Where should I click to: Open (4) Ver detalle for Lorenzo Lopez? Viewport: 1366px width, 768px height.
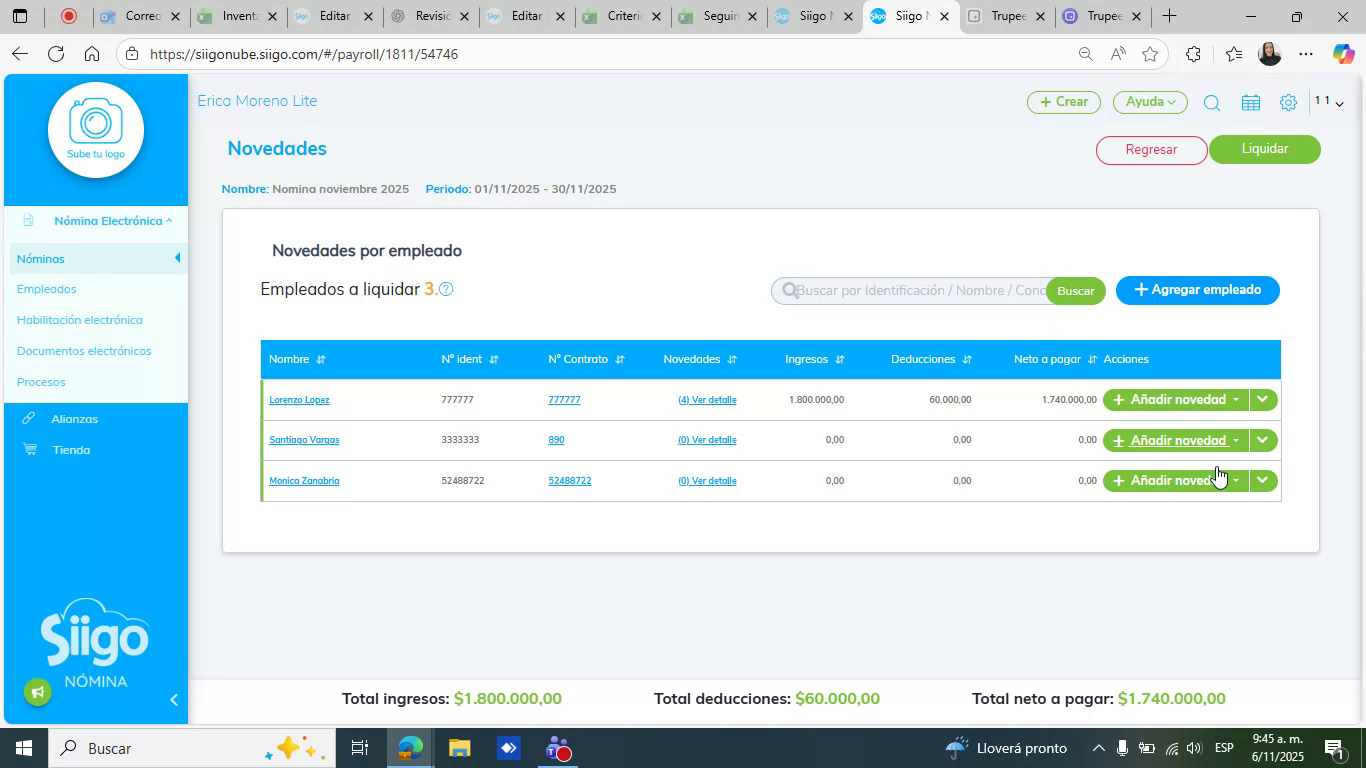tap(707, 400)
